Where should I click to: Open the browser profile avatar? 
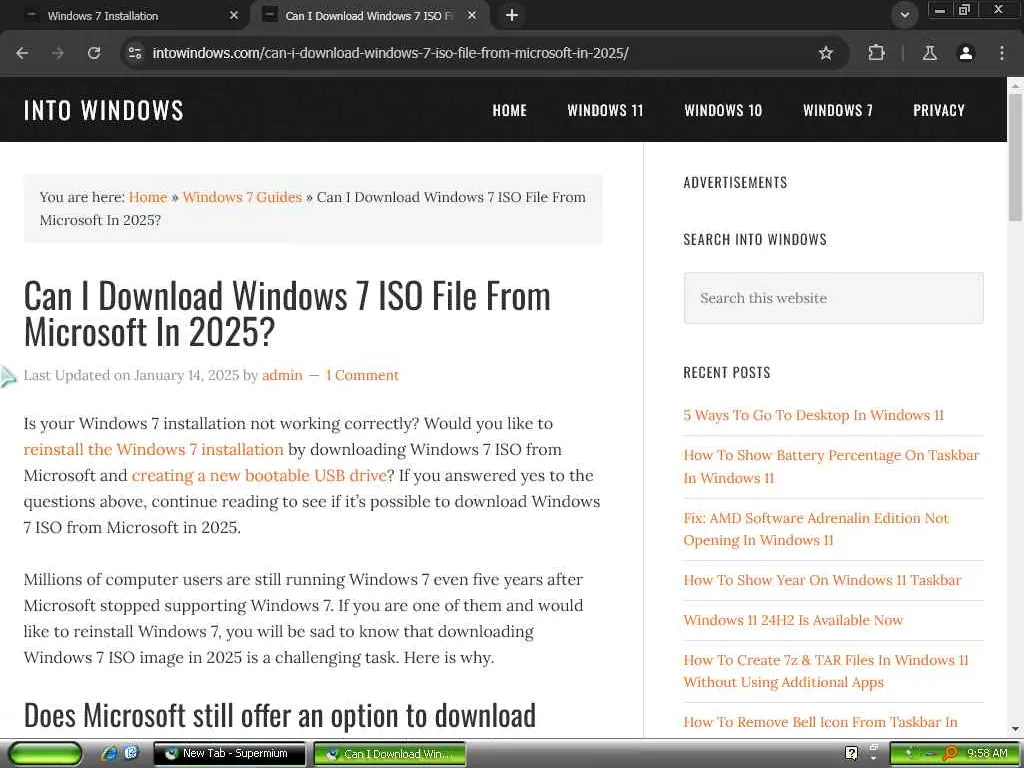click(966, 53)
